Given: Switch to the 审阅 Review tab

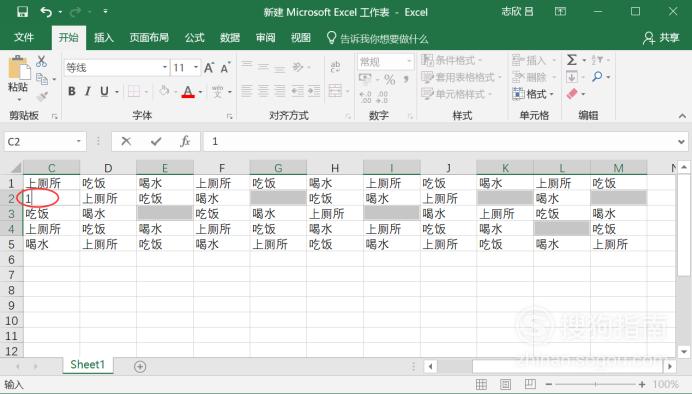Looking at the screenshot, I should [x=265, y=38].
